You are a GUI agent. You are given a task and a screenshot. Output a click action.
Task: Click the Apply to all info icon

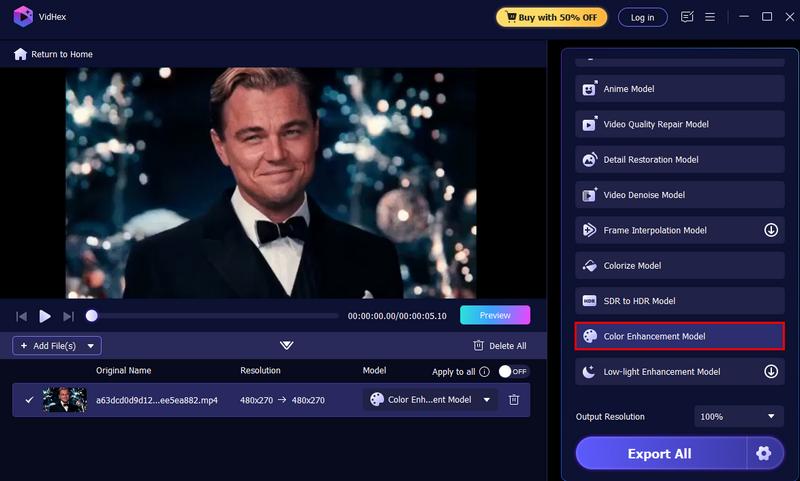pyautogui.click(x=485, y=372)
